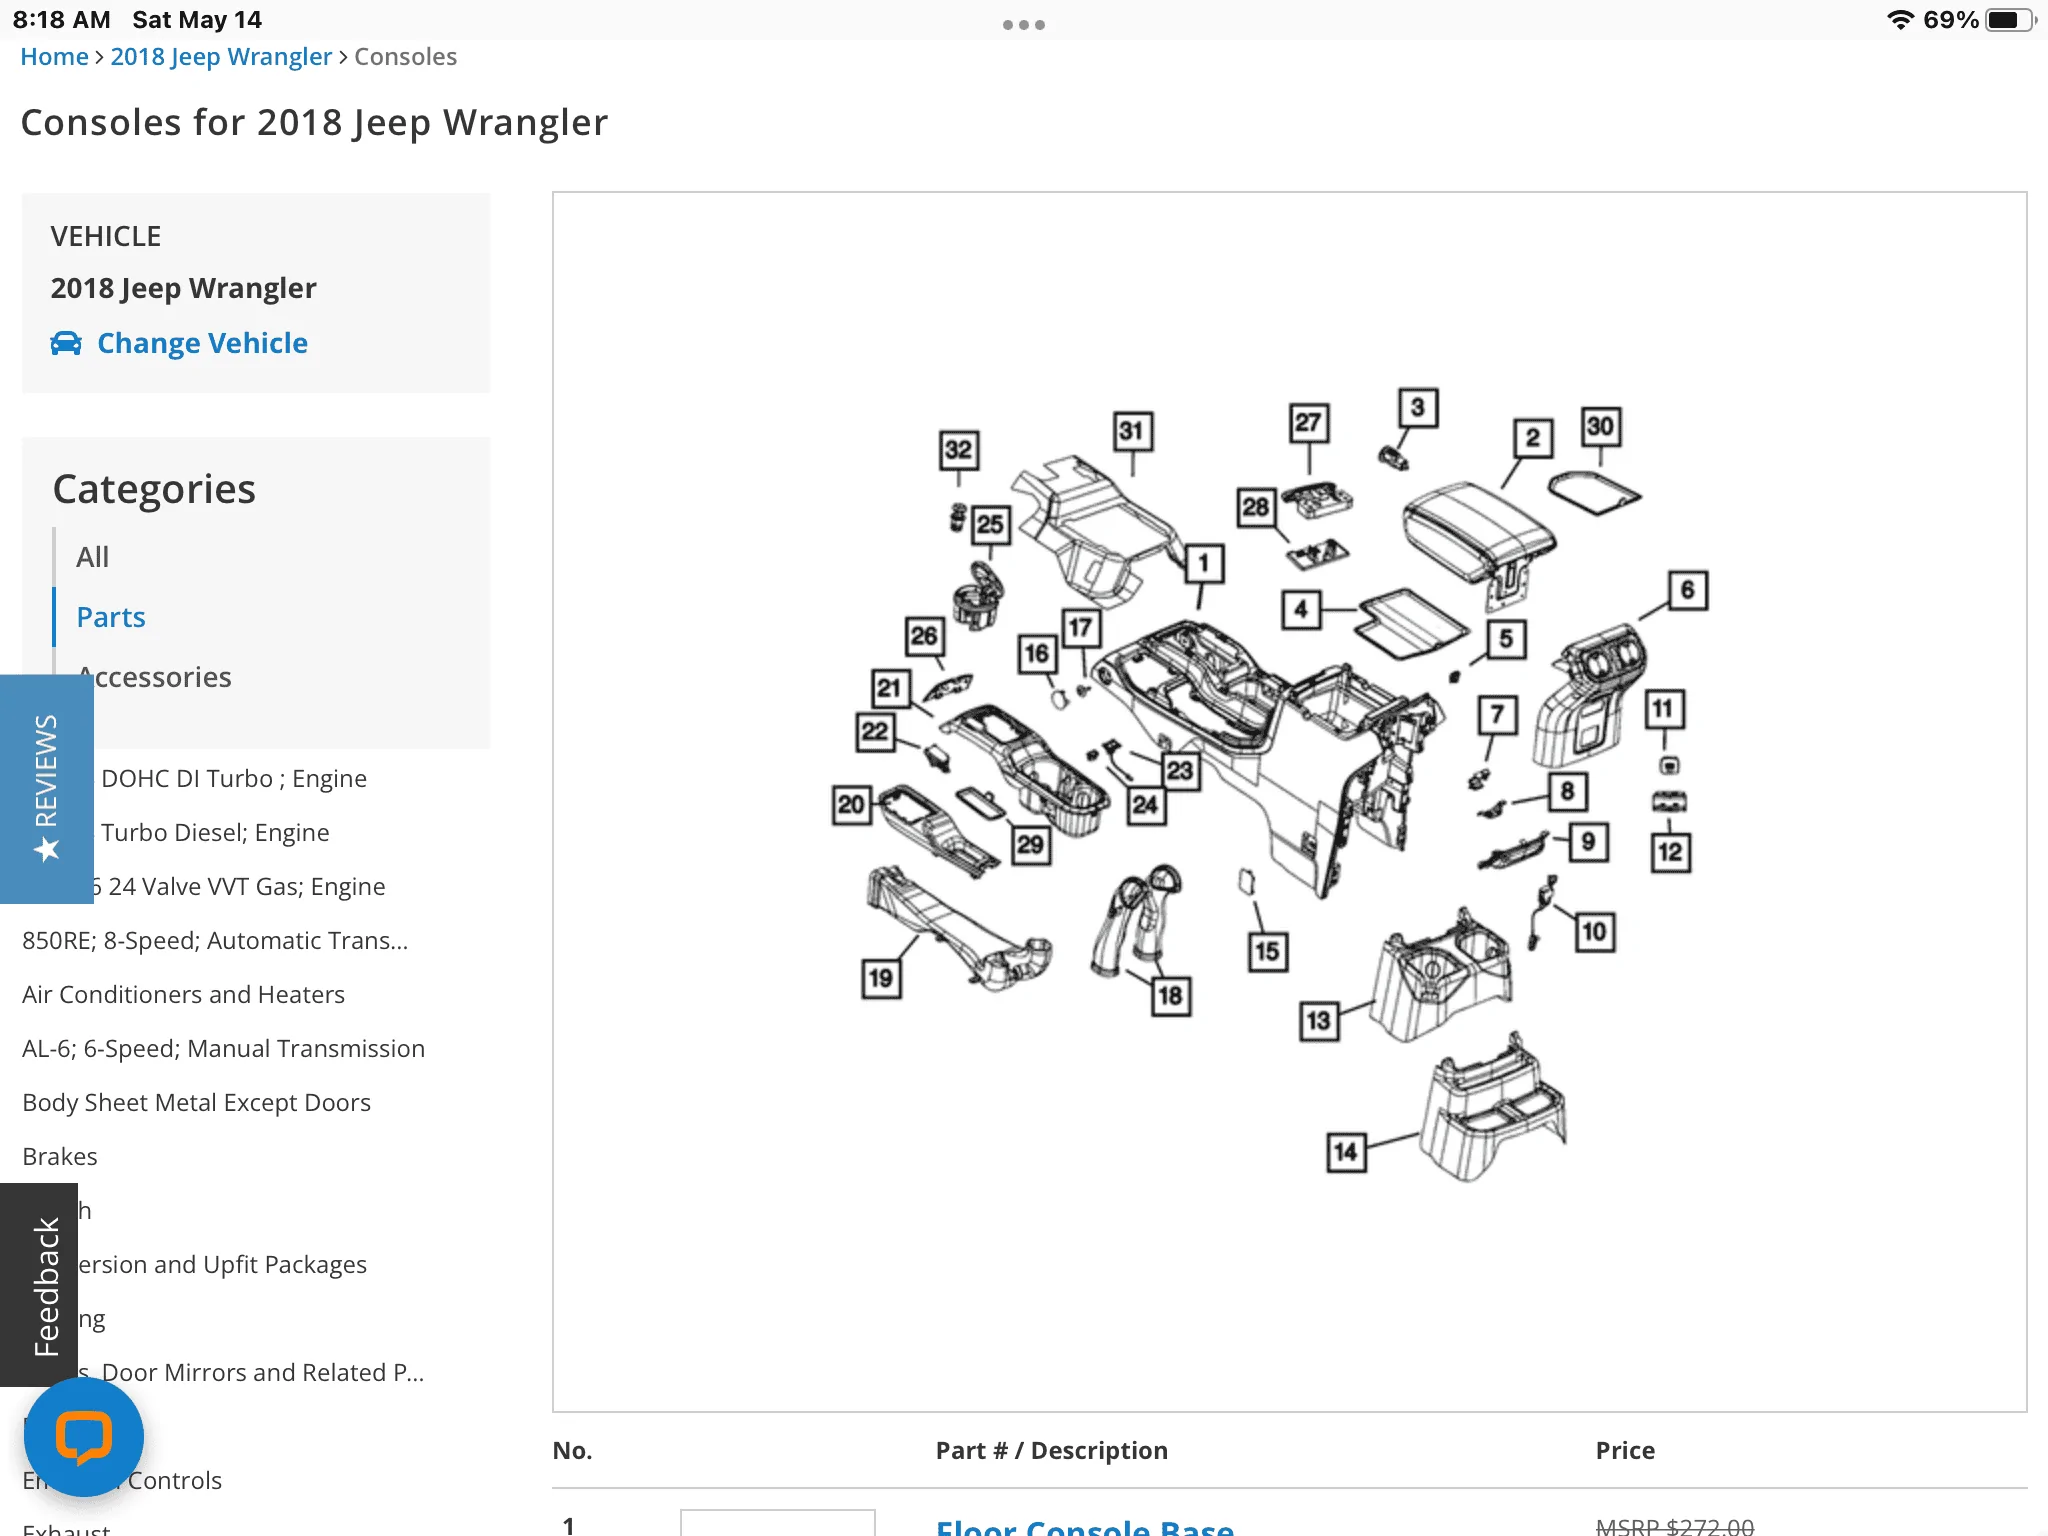Click diagram callout number 1
The image size is (2048, 1536).
pos(1204,564)
